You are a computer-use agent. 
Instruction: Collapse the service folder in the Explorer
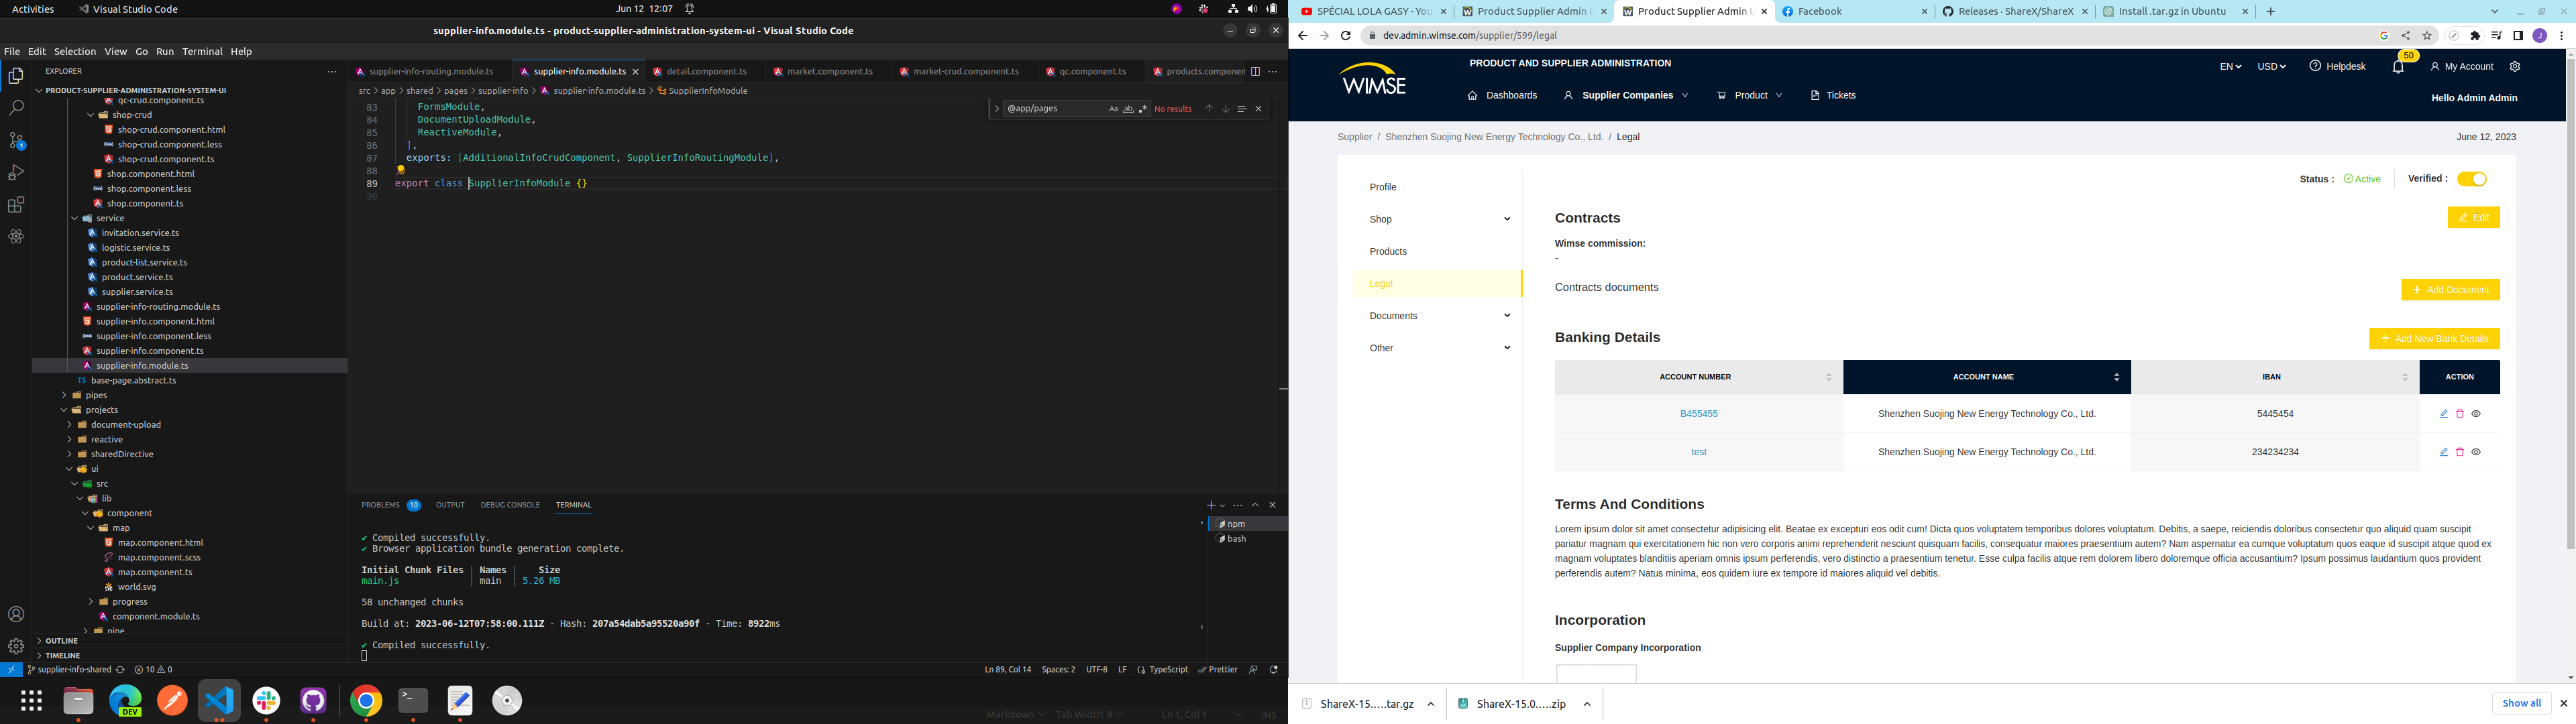(74, 218)
